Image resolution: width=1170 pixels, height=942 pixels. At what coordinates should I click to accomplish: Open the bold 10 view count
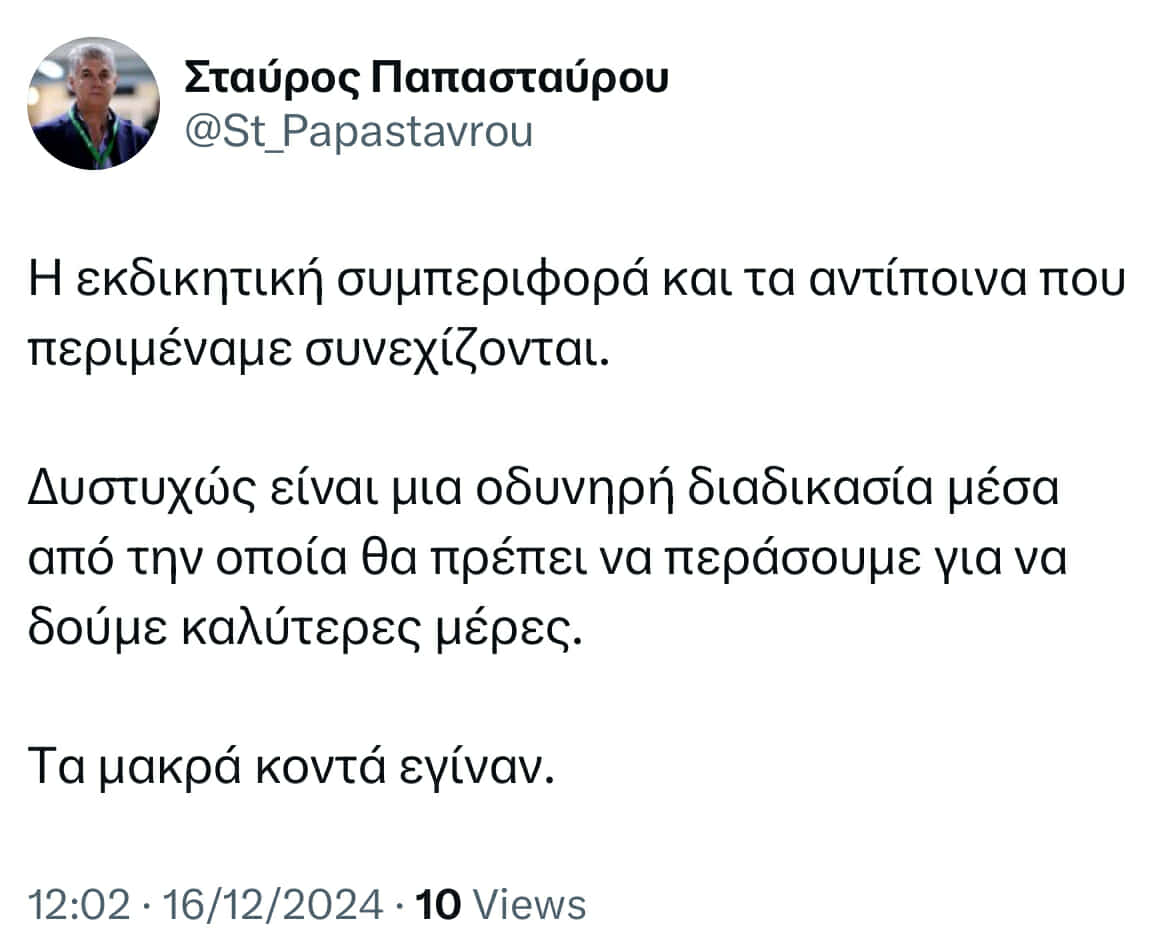click(438, 904)
